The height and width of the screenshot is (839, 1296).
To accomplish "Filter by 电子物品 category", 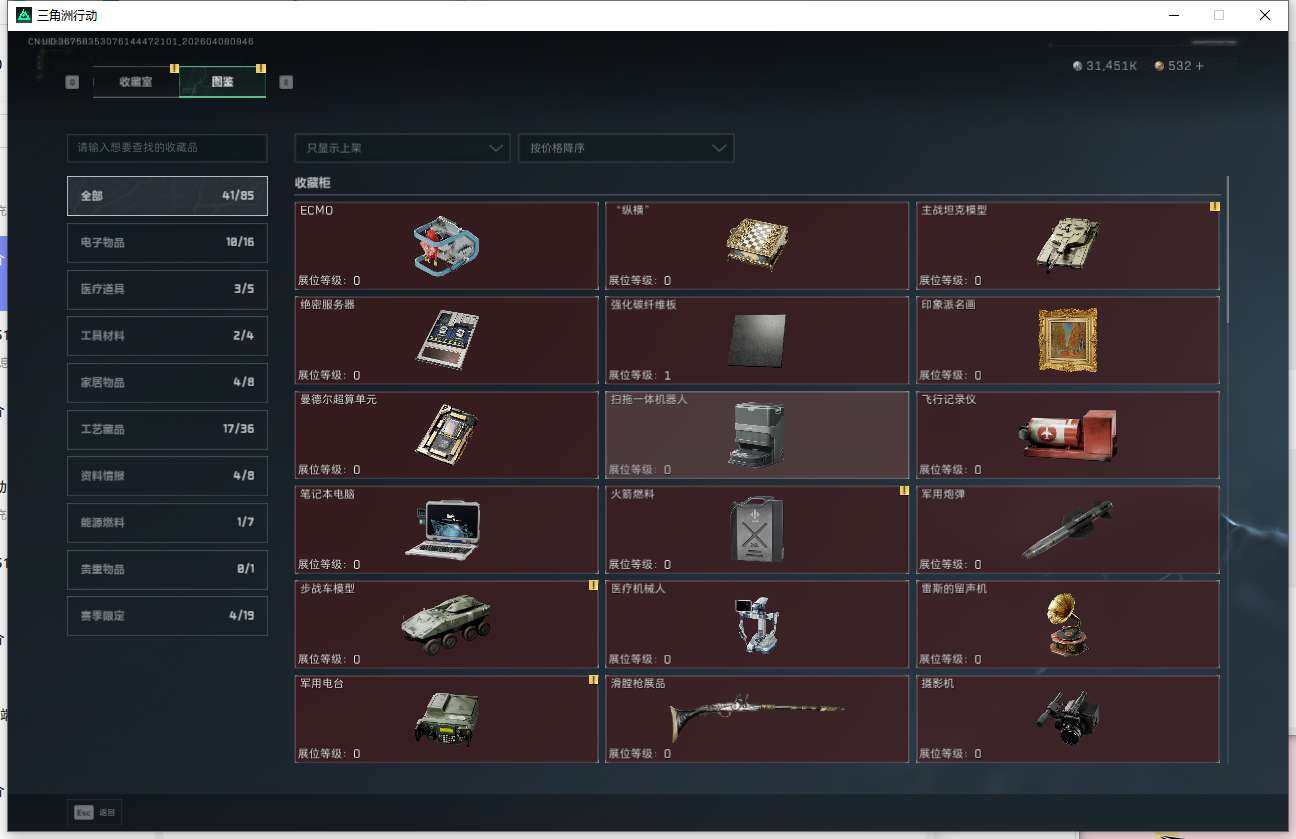I will coord(167,243).
